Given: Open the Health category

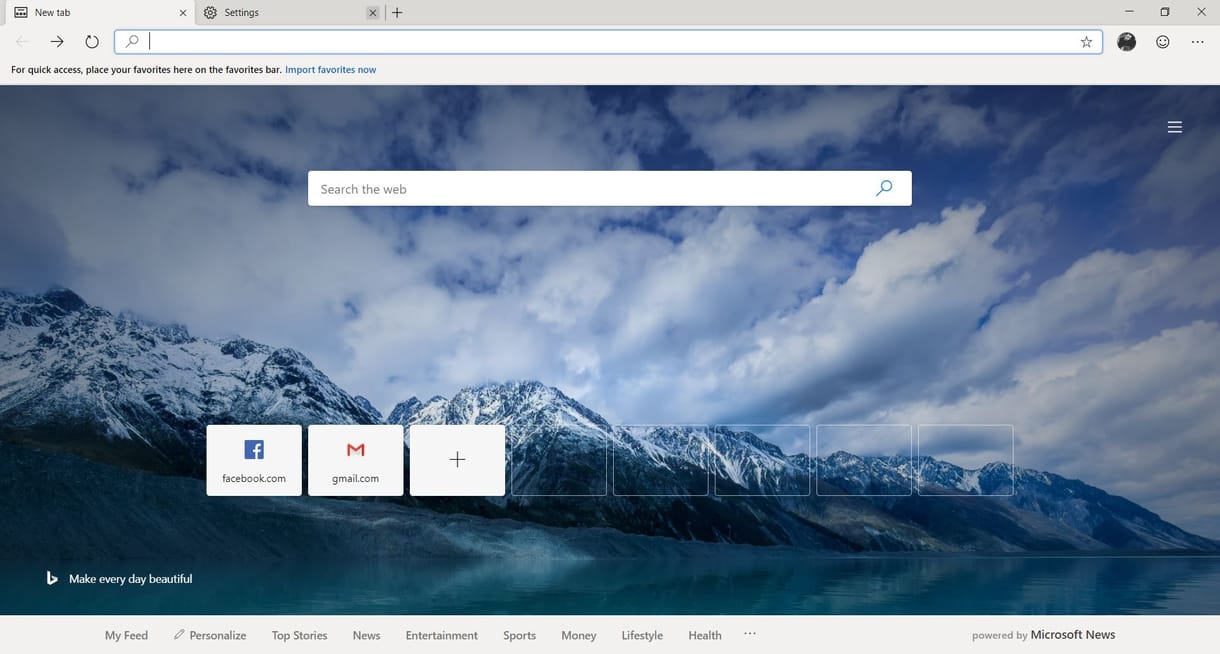Looking at the screenshot, I should [704, 635].
